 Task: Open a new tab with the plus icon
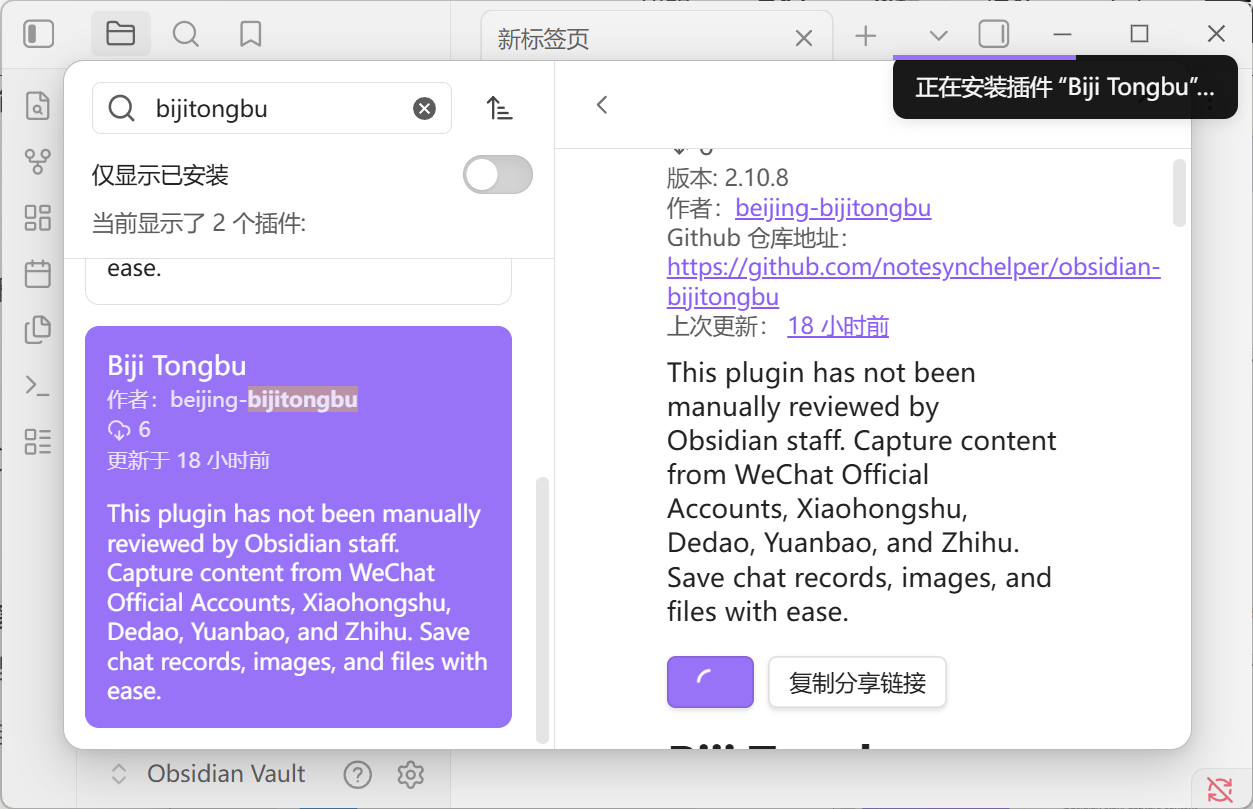pyautogui.click(x=866, y=35)
